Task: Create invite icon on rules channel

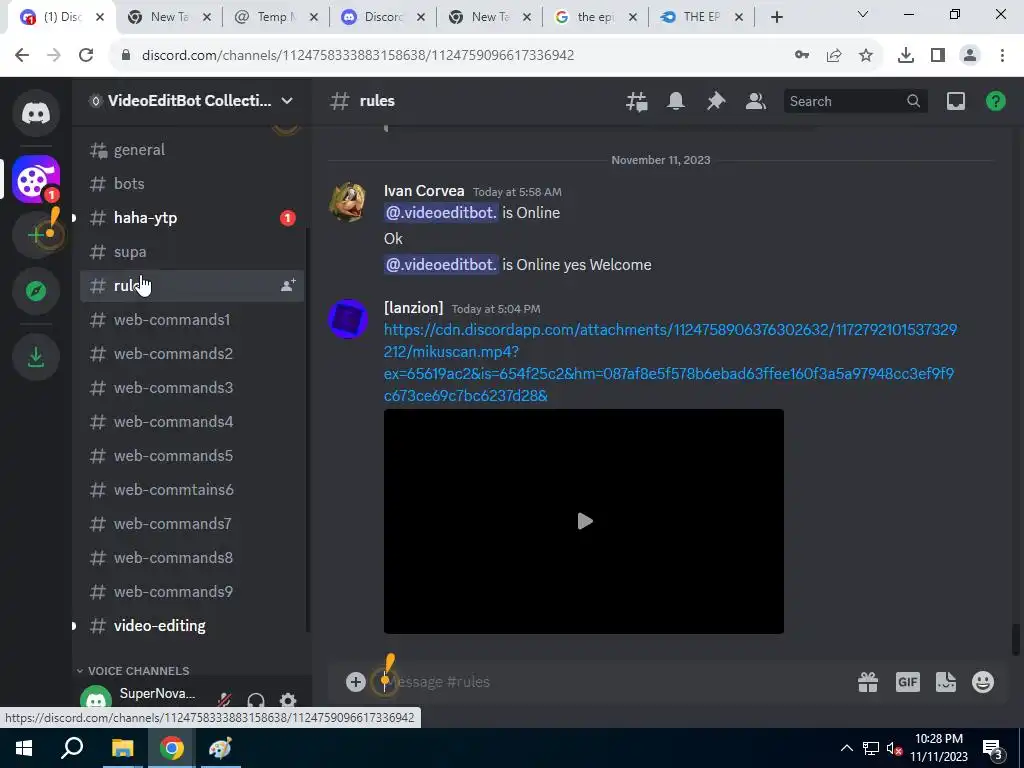Action: [288, 285]
